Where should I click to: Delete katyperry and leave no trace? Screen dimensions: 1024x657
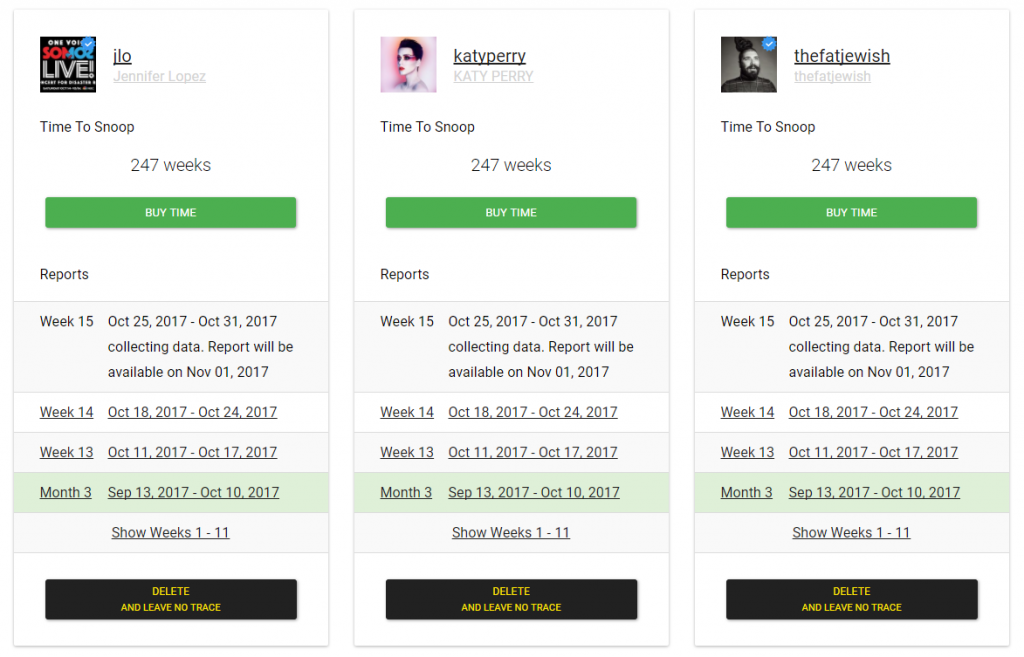[x=511, y=599]
